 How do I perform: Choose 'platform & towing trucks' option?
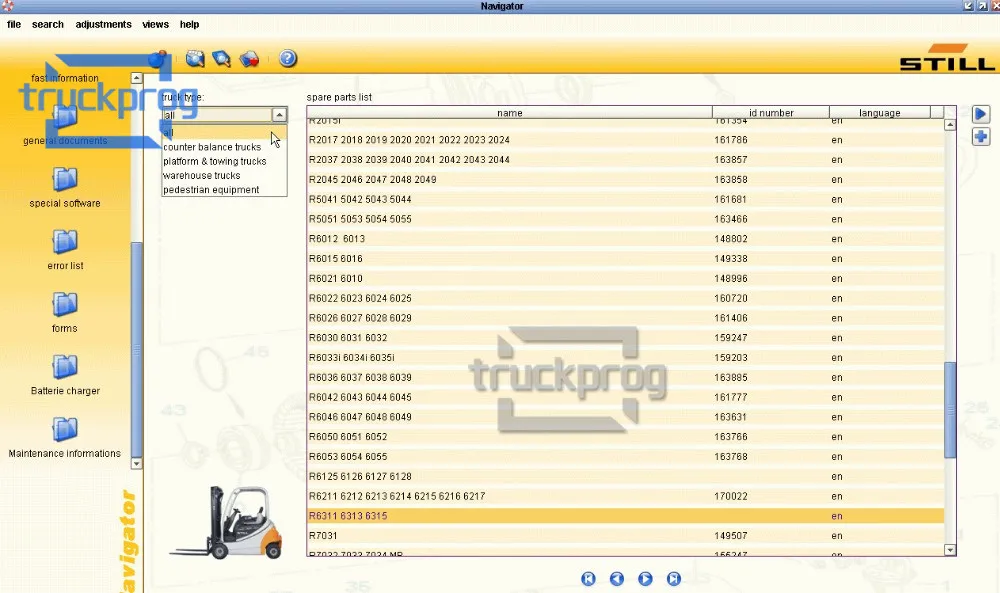click(224, 161)
